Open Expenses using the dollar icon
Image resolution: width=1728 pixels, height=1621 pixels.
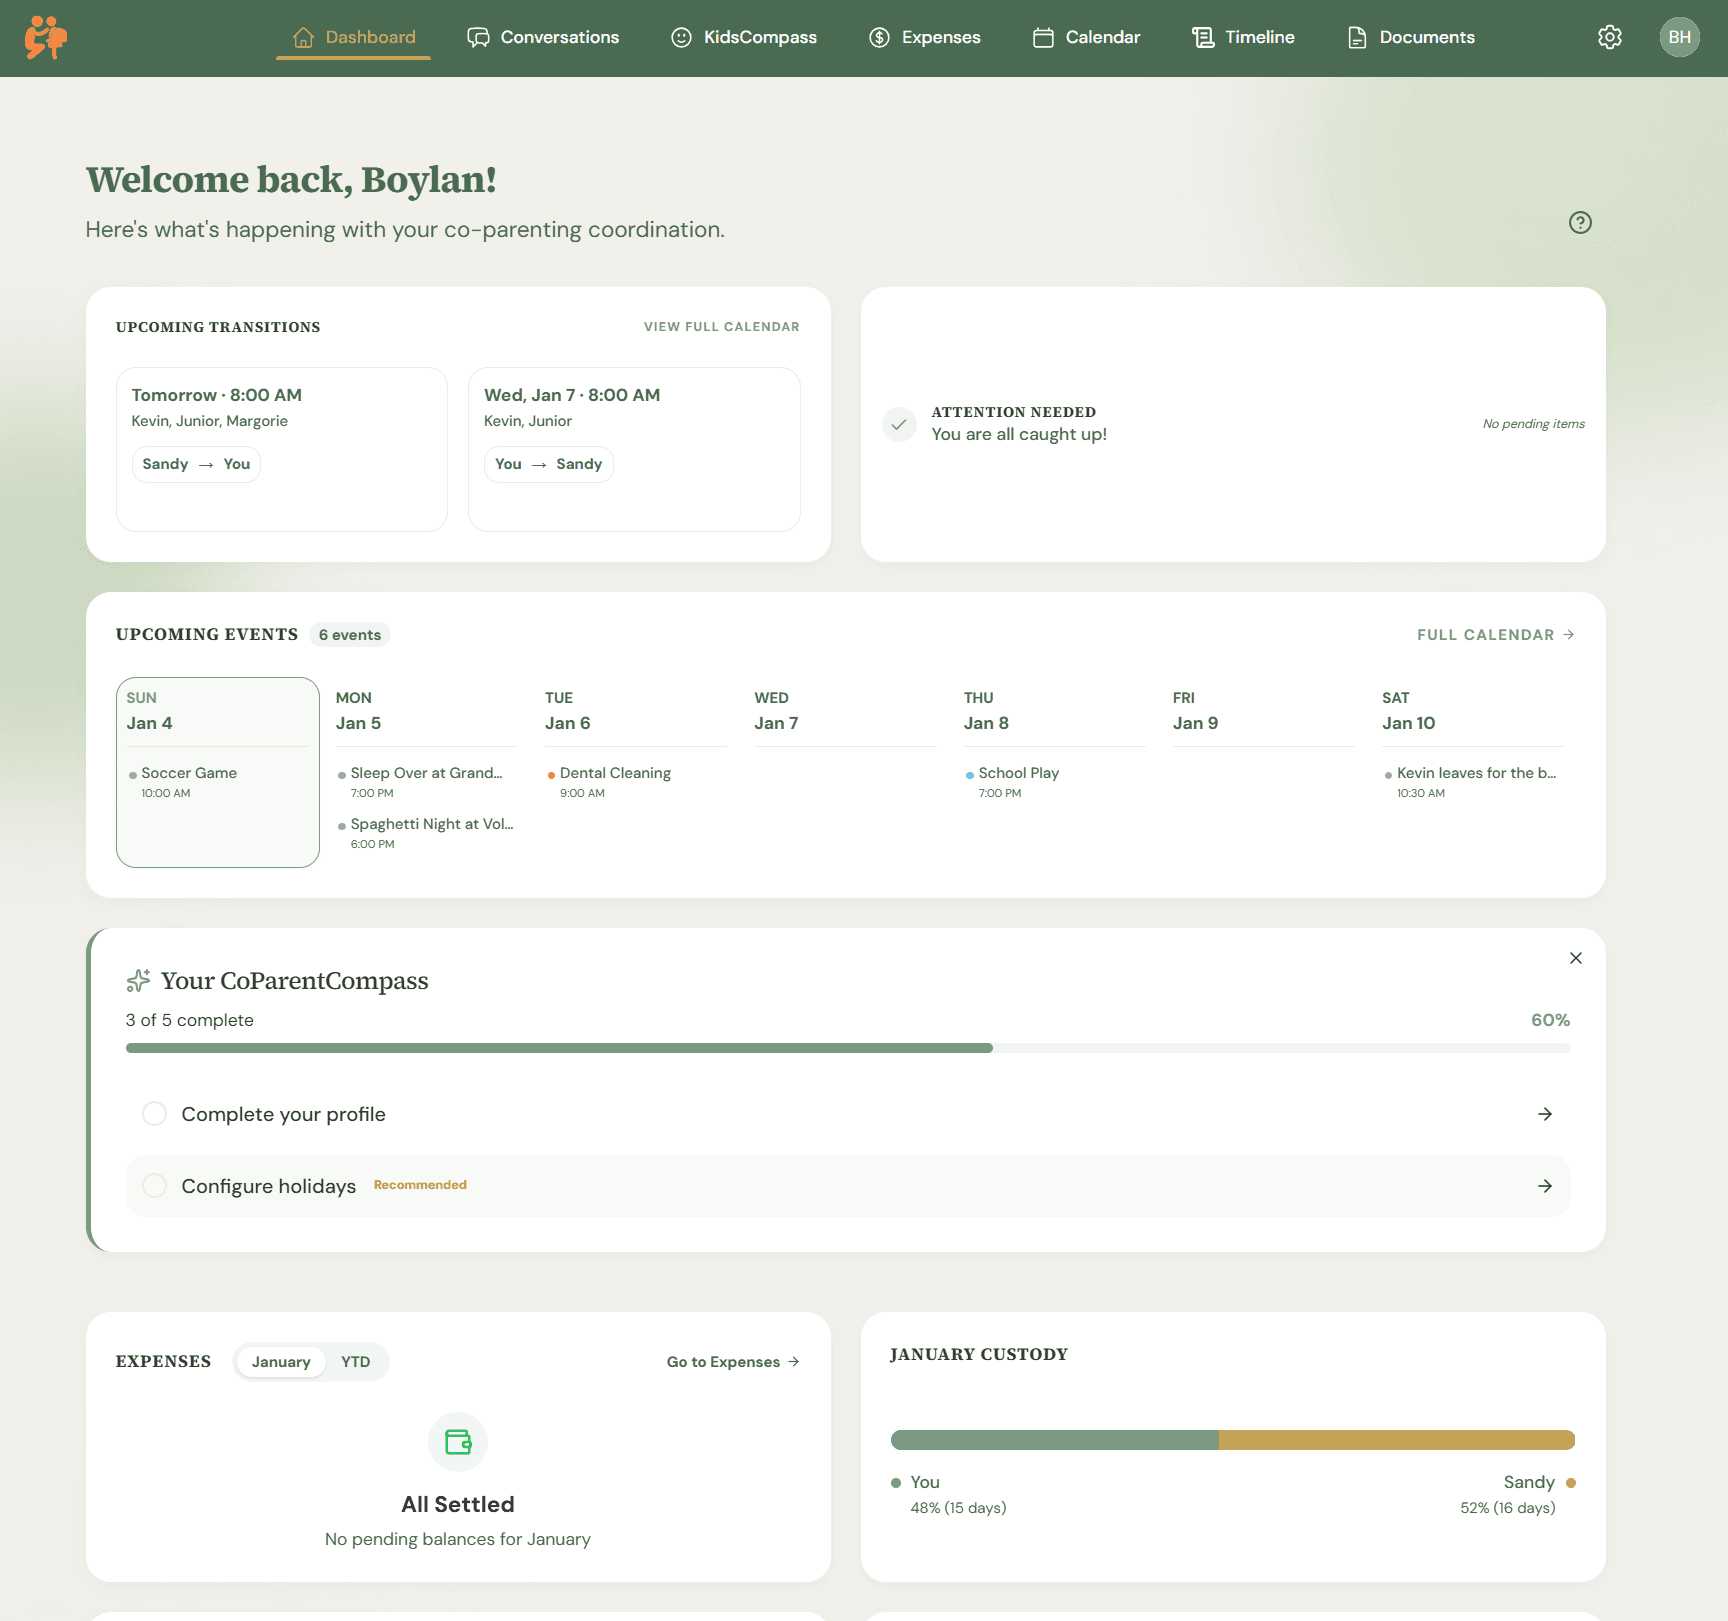point(878,37)
